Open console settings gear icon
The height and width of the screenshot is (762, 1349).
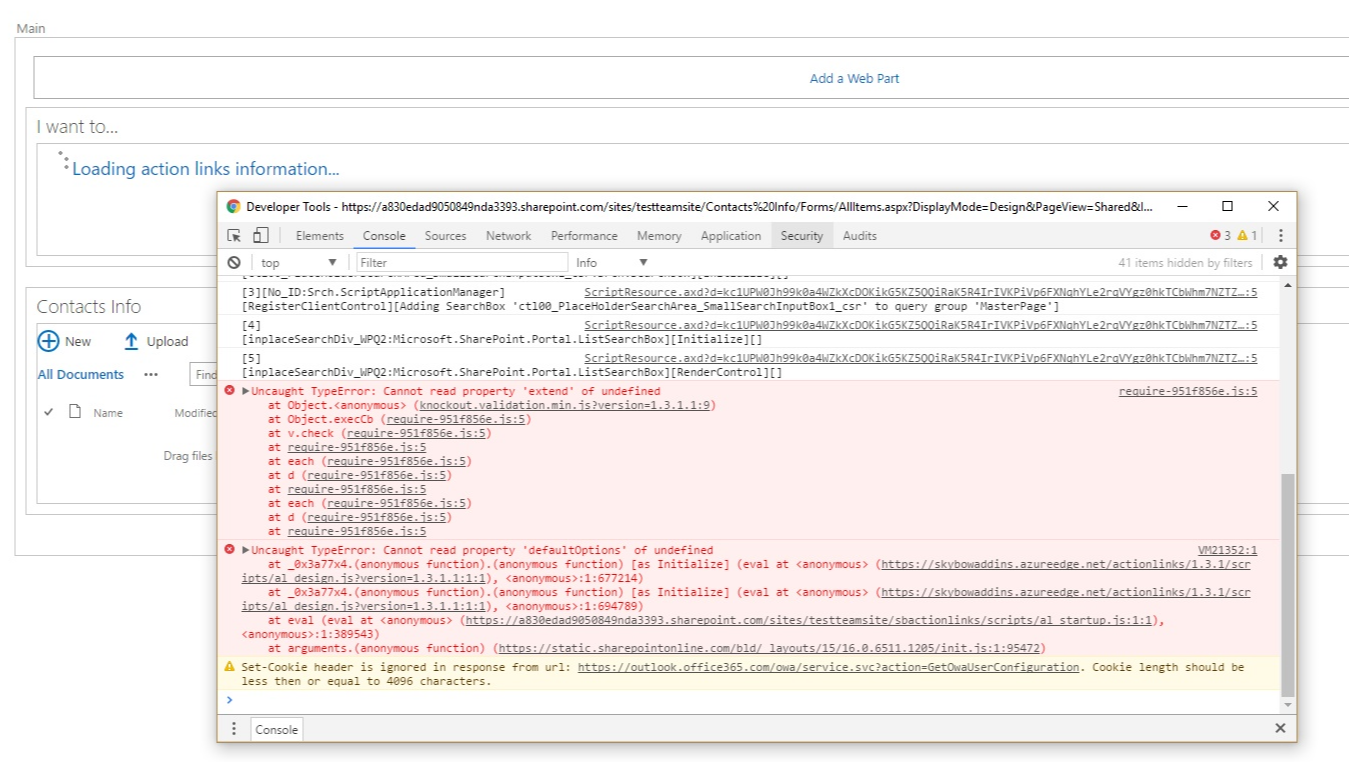1280,262
